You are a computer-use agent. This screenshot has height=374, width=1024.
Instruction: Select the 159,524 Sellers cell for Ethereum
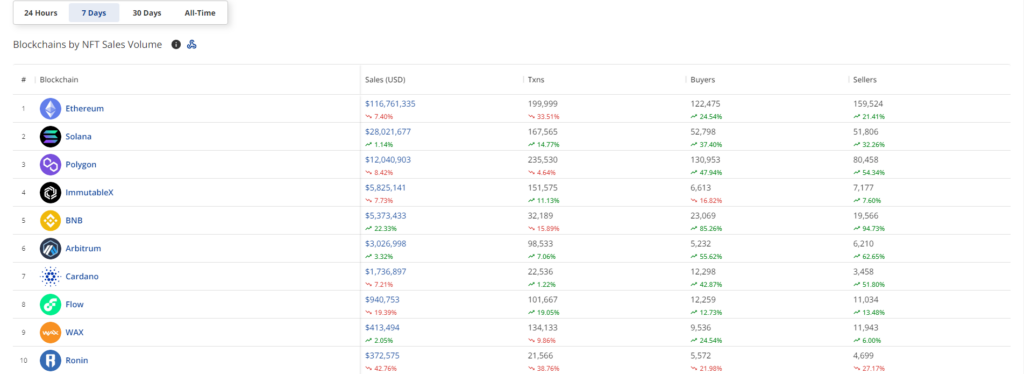869,103
